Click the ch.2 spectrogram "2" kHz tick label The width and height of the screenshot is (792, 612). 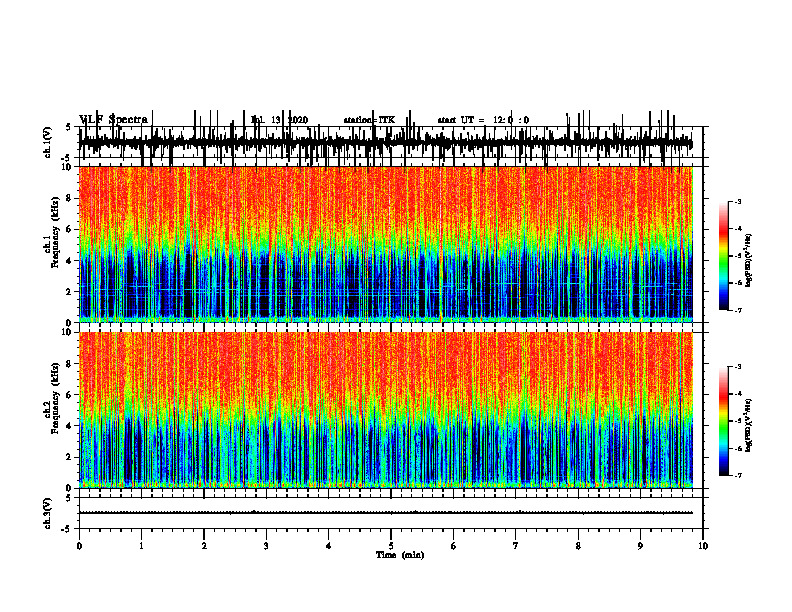[69, 457]
